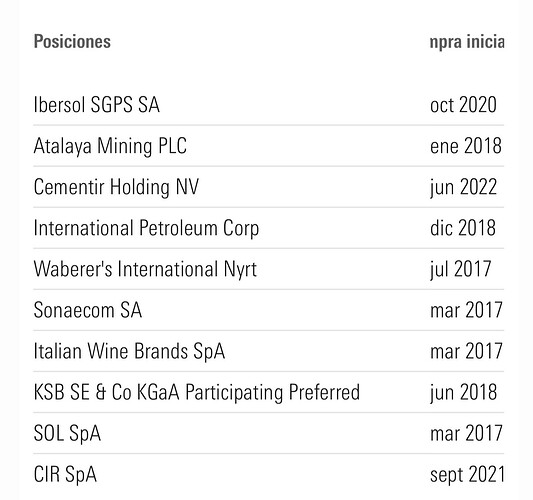Image resolution: width=533 pixels, height=500 pixels.
Task: Click the jul 2017 date cell
Action: 461,269
